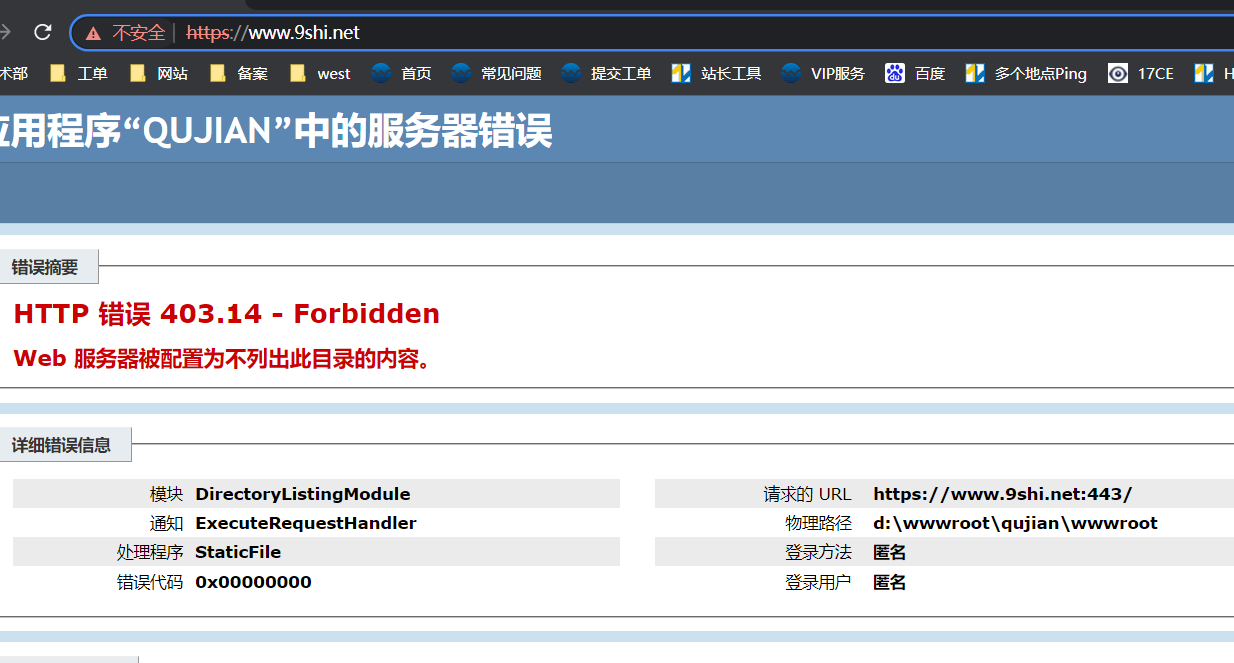The image size is (1234, 663).
Task: Click the browser reload button
Action: point(42,32)
